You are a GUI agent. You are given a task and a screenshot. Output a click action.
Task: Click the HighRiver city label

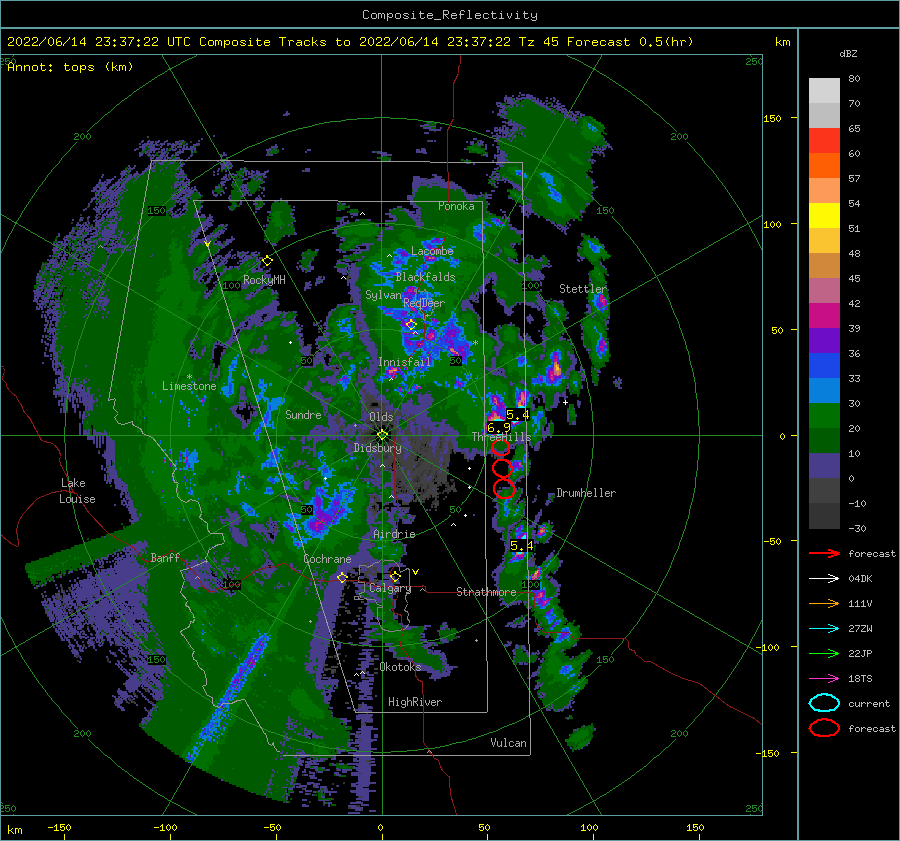(x=415, y=702)
